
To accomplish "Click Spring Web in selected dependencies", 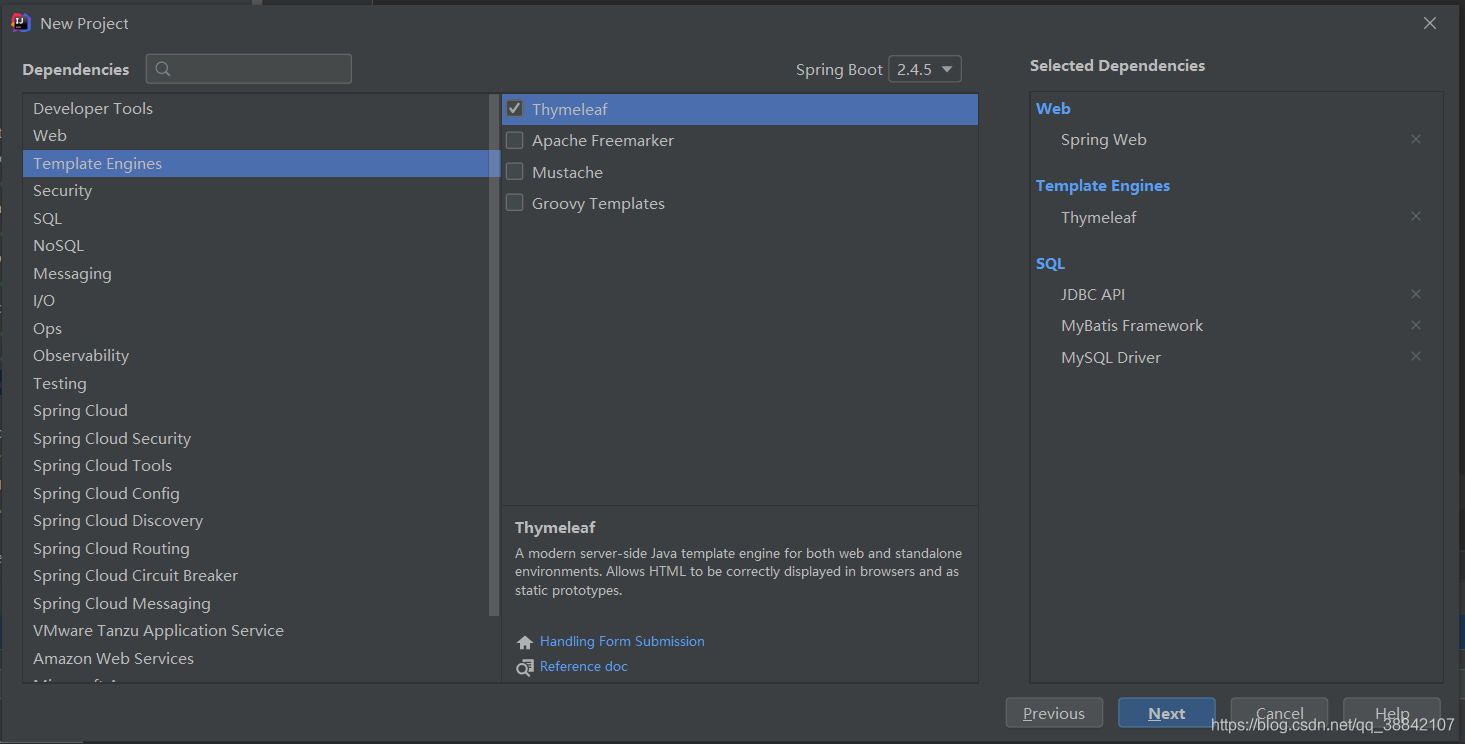I will click(x=1104, y=140).
